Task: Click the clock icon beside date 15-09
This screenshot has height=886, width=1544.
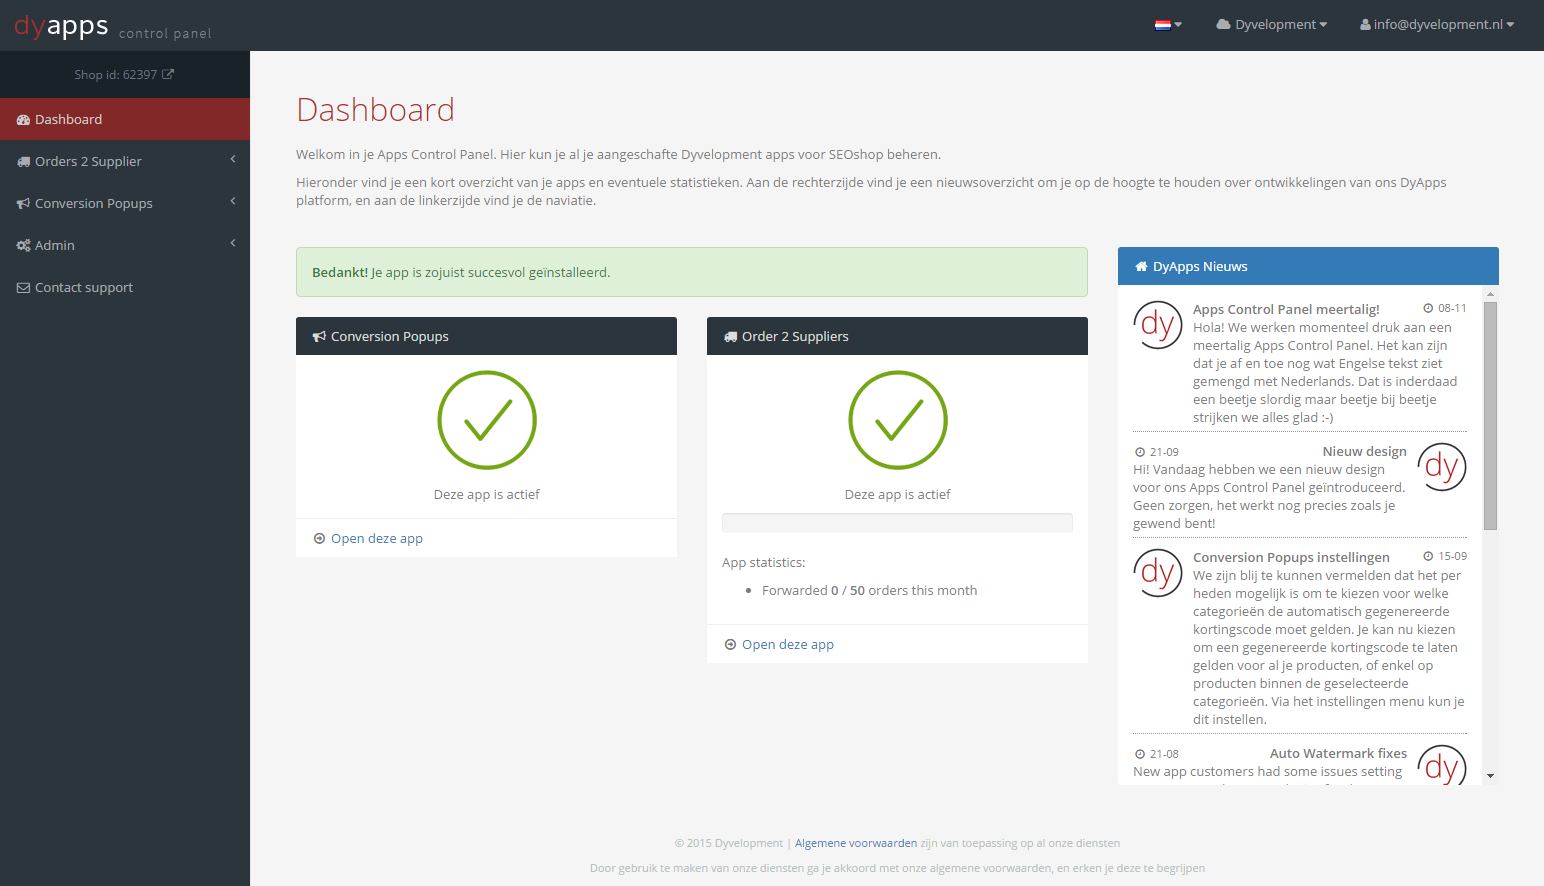Action: (1428, 556)
